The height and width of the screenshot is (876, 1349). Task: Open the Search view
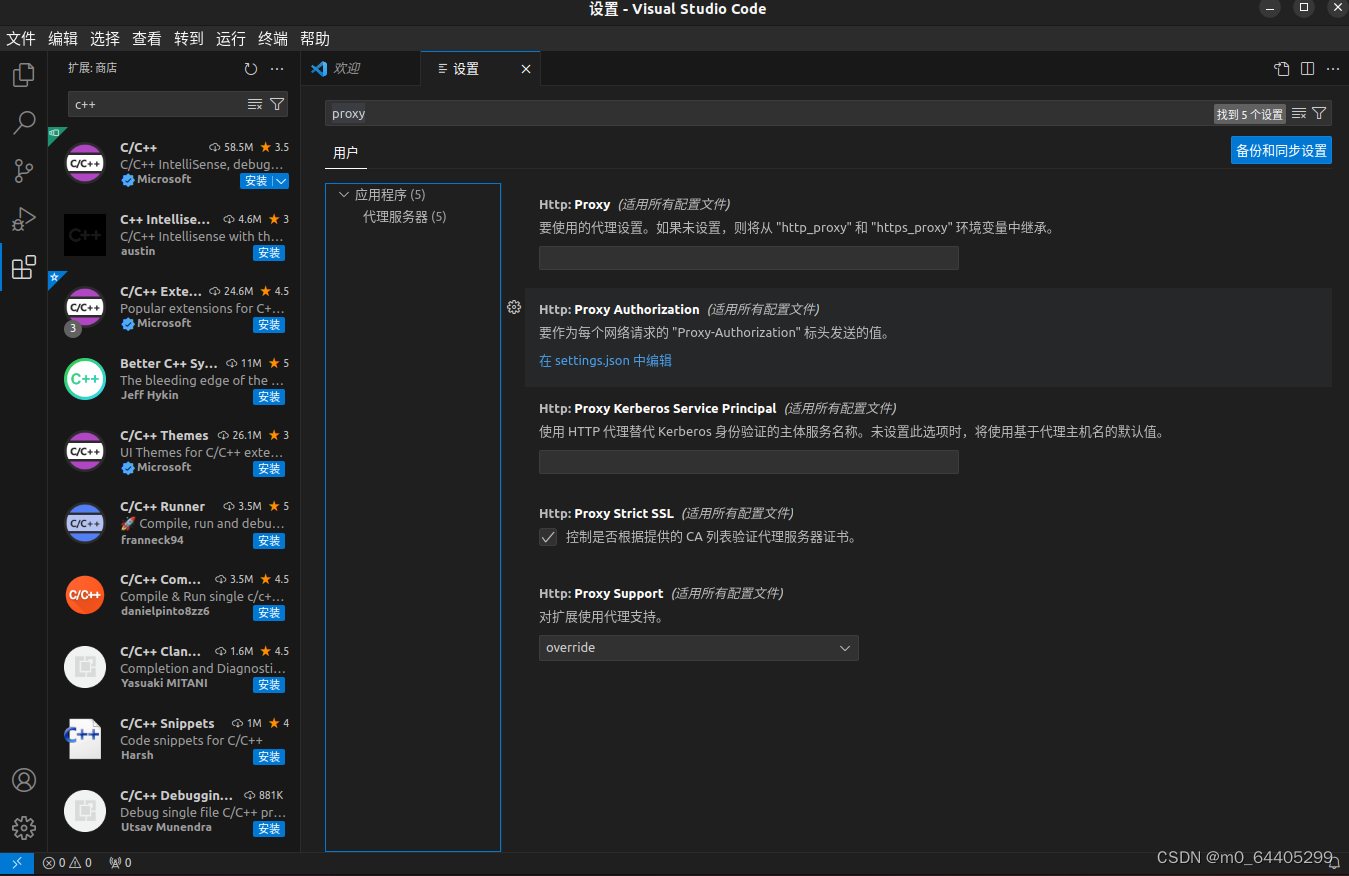point(23,122)
